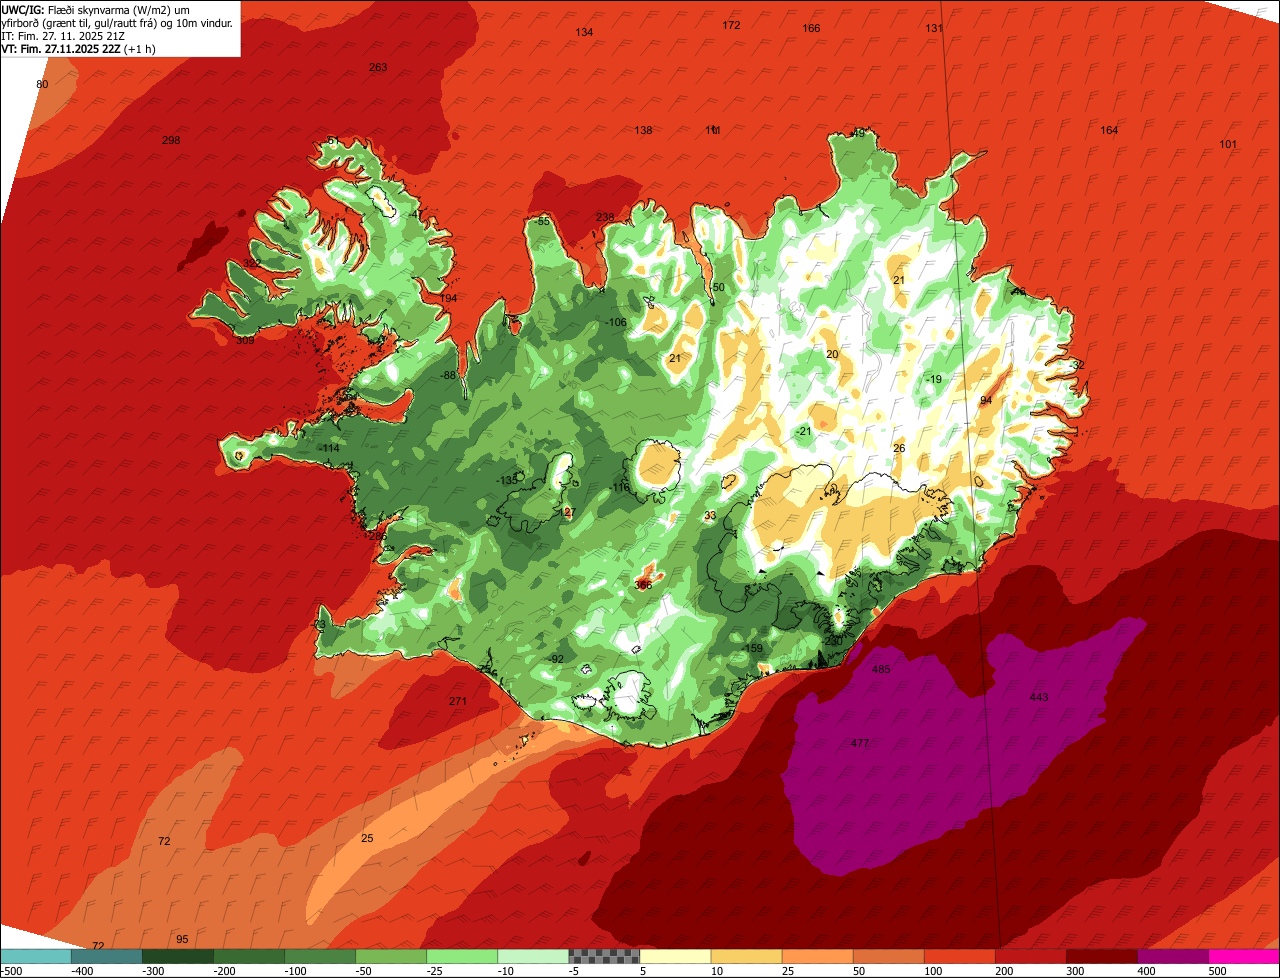Select the green -100 to -50 legend swatch
Image resolution: width=1280 pixels, height=978 pixels.
point(320,956)
